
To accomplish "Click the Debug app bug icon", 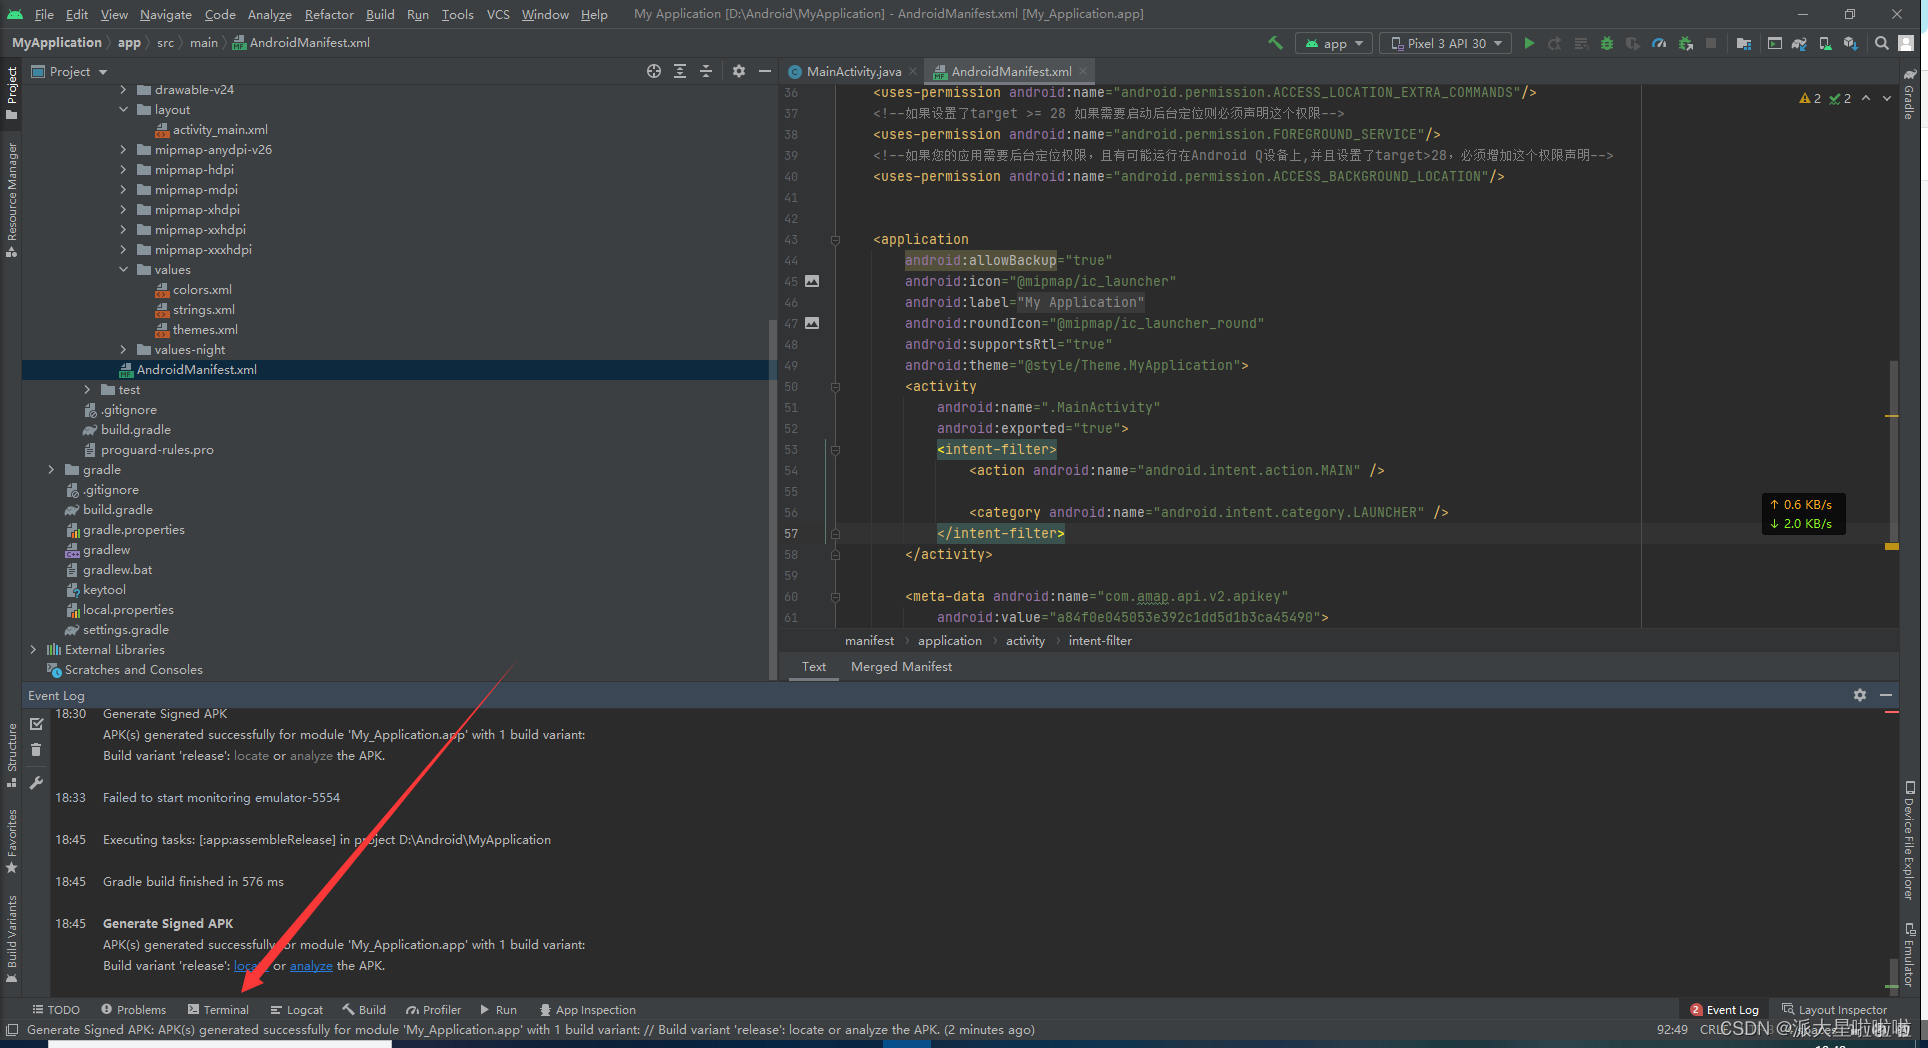I will tap(1607, 43).
